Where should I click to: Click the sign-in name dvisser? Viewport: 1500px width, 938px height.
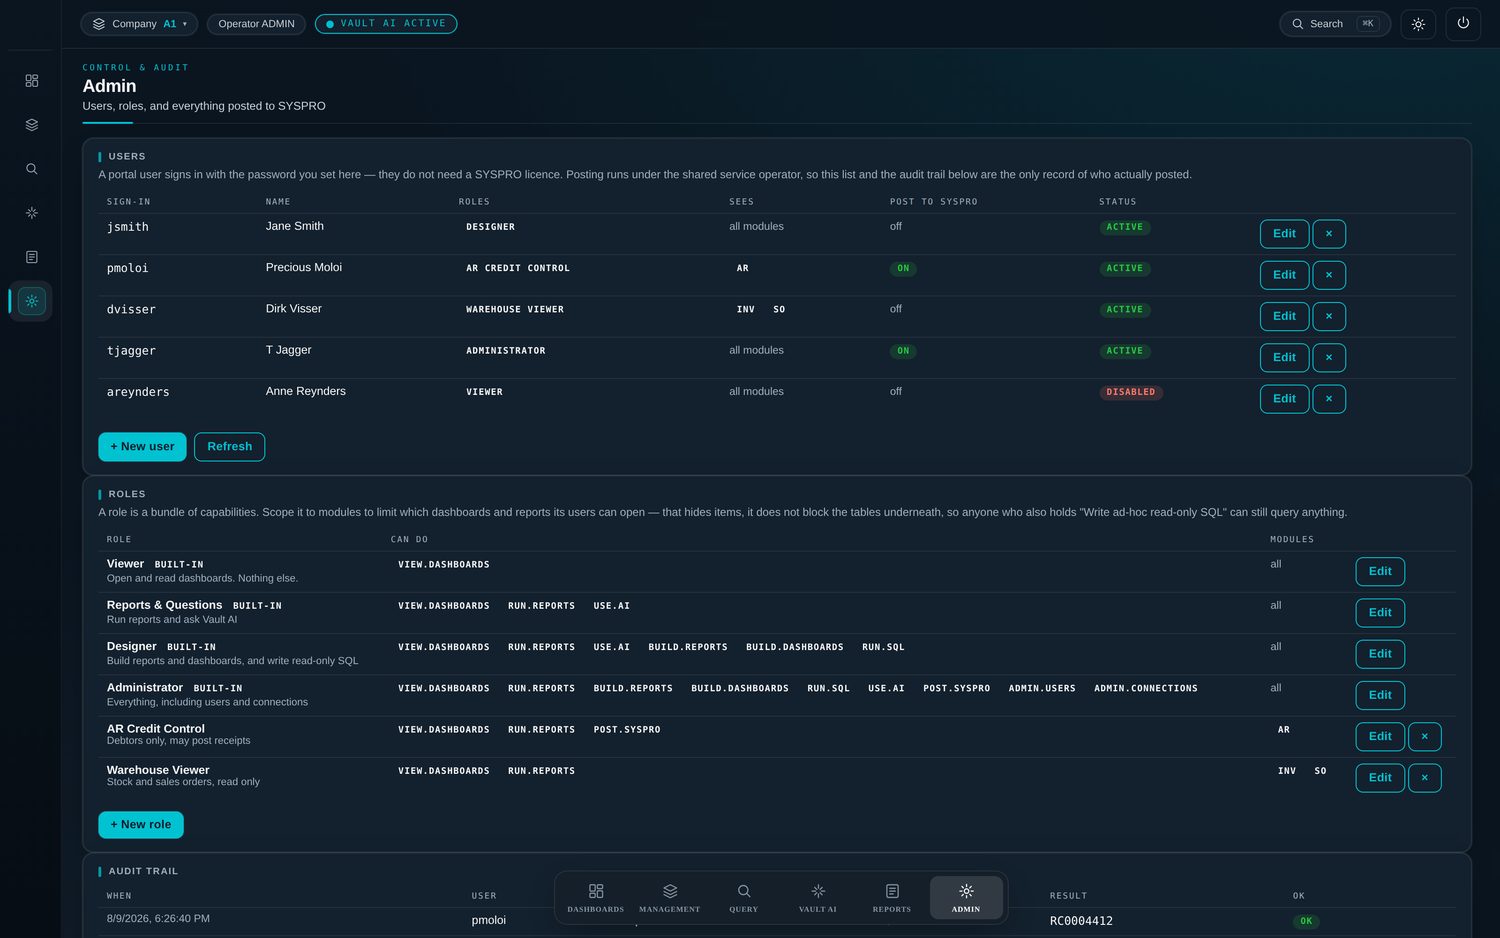coord(131,310)
